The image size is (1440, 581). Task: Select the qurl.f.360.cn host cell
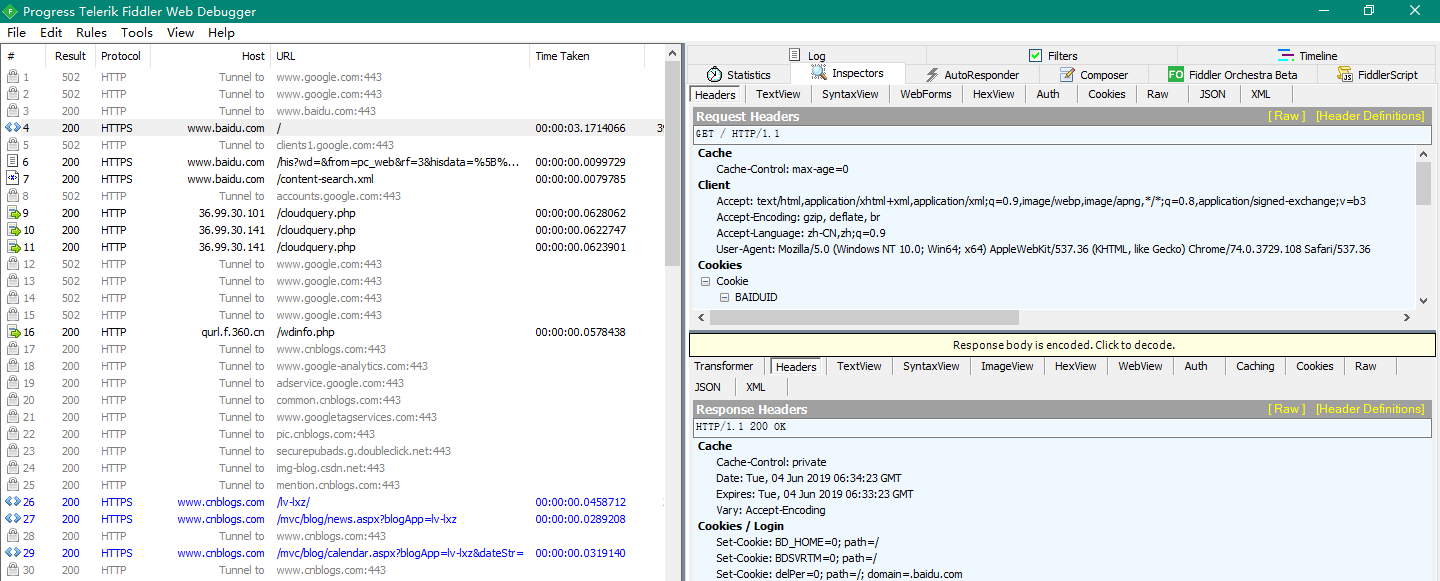pos(232,332)
